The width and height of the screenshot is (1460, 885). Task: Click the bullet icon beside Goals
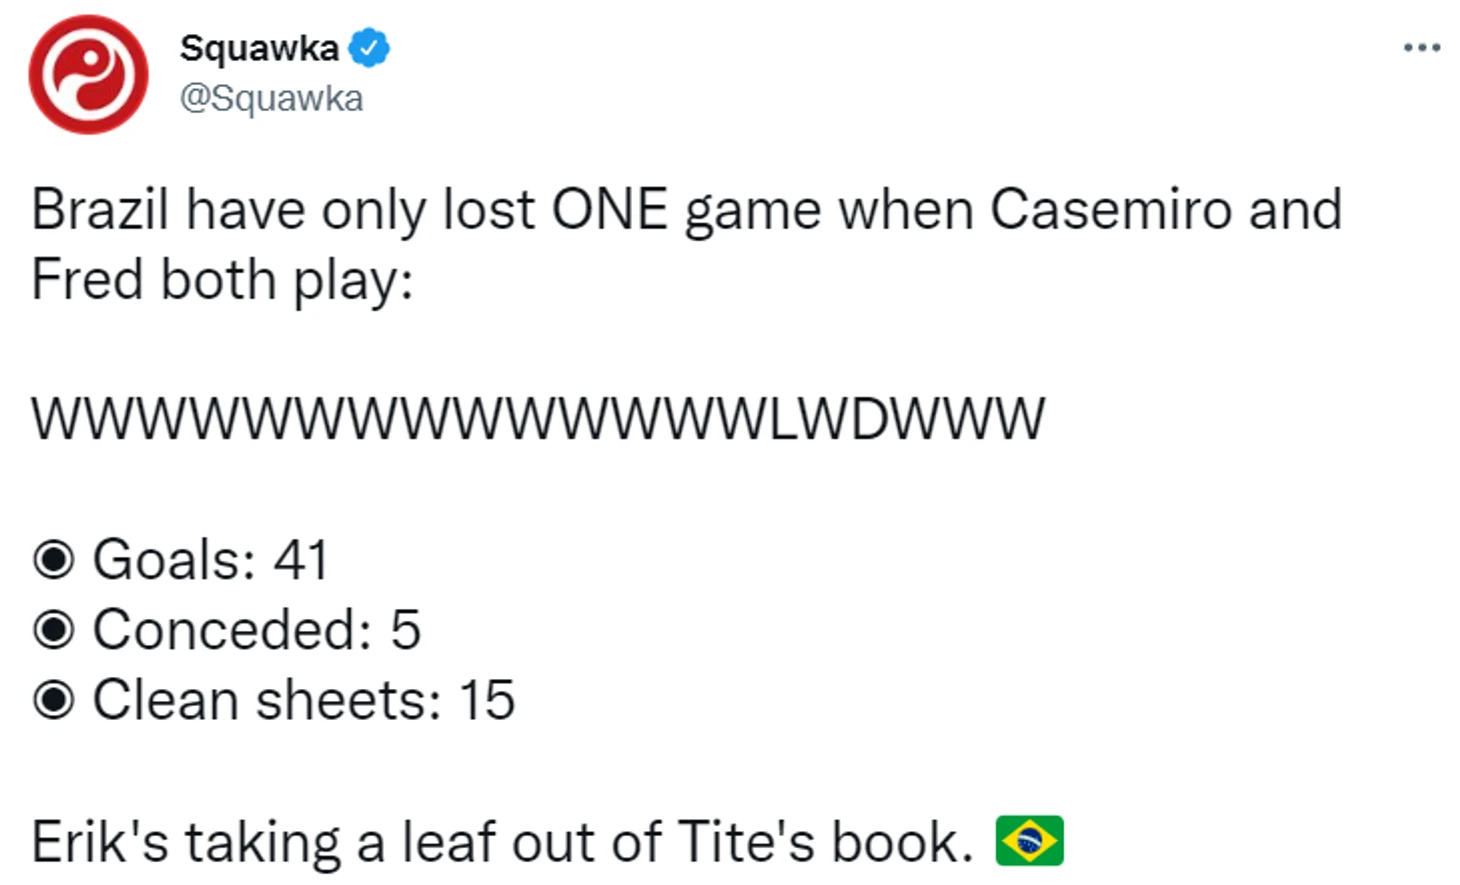pyautogui.click(x=53, y=560)
